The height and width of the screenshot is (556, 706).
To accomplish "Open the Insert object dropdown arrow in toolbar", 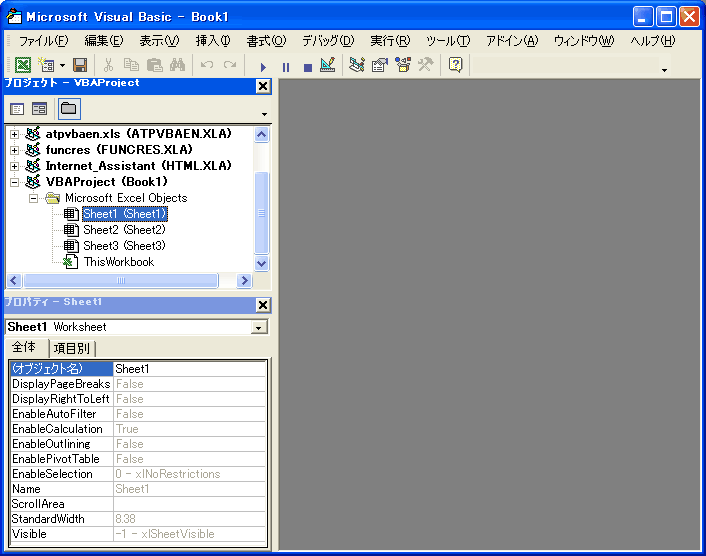I will (62, 66).
